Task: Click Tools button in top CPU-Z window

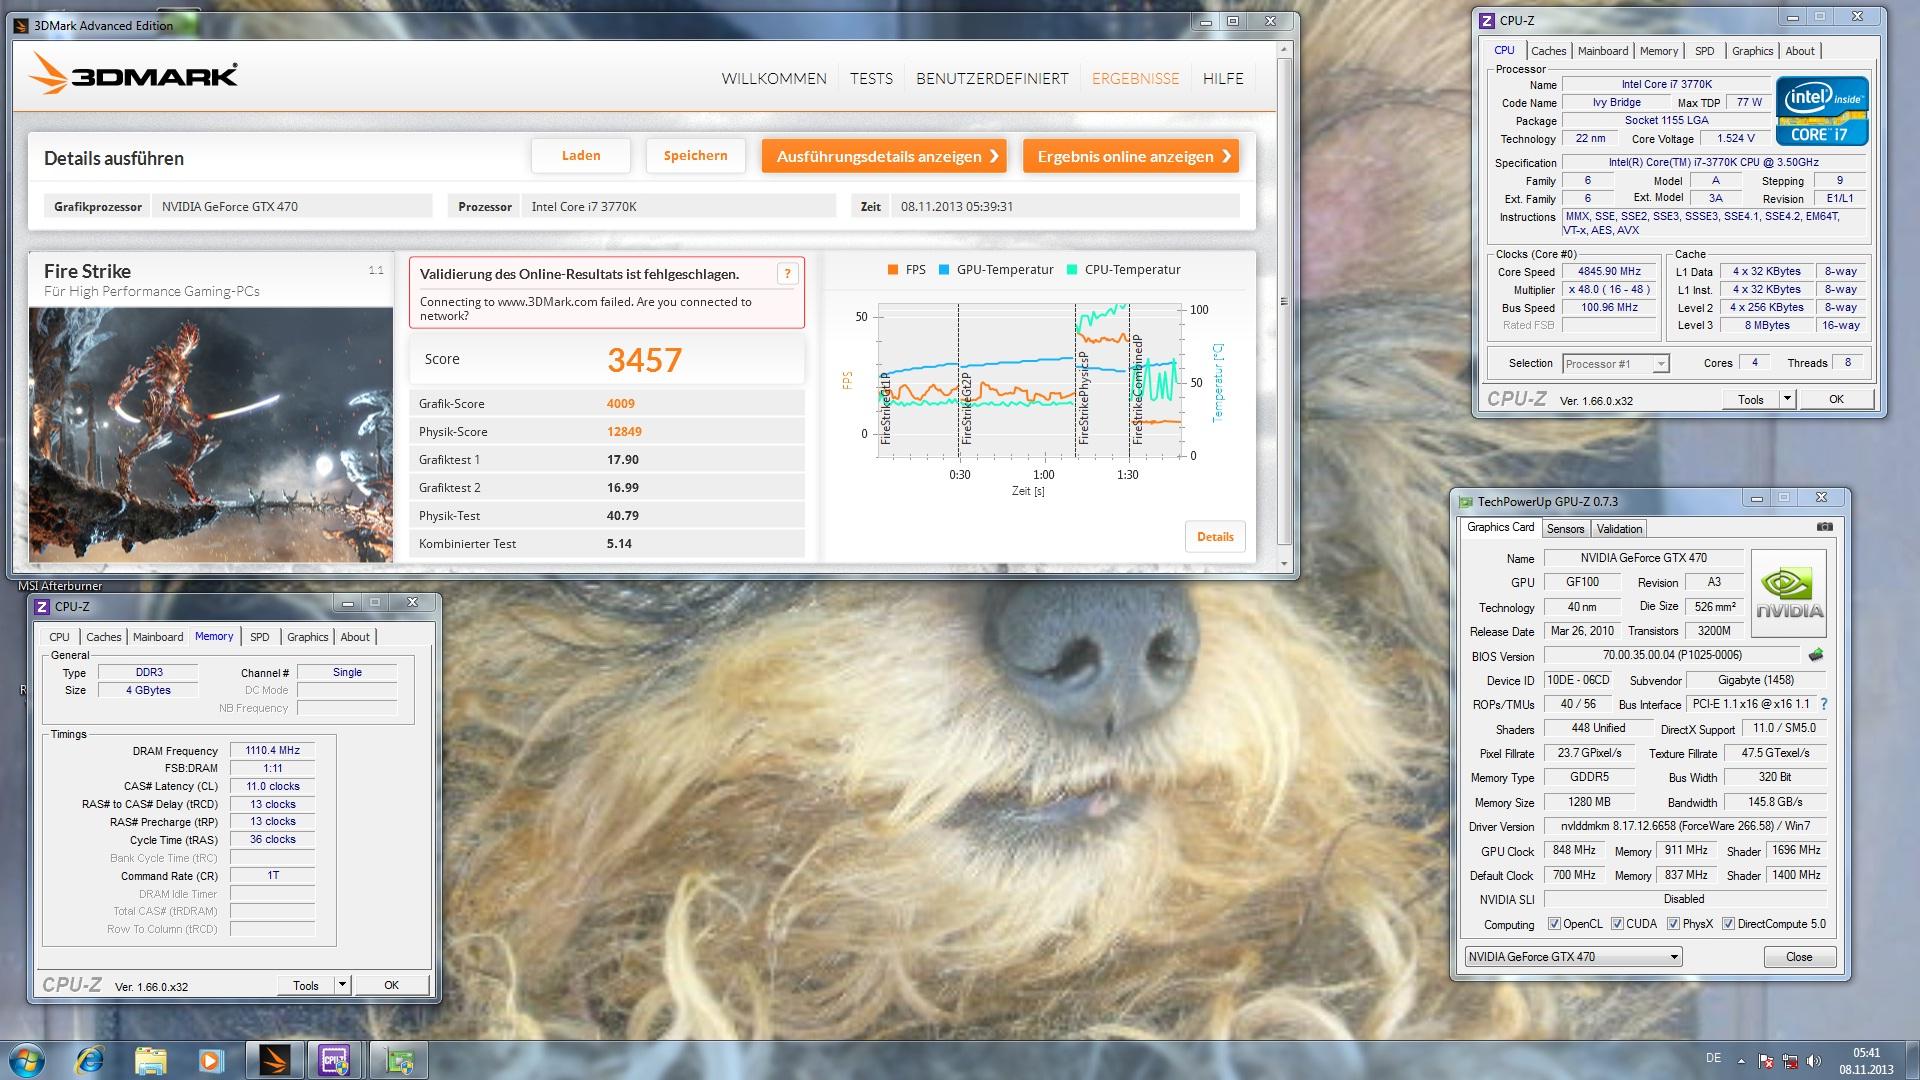Action: coord(1751,399)
